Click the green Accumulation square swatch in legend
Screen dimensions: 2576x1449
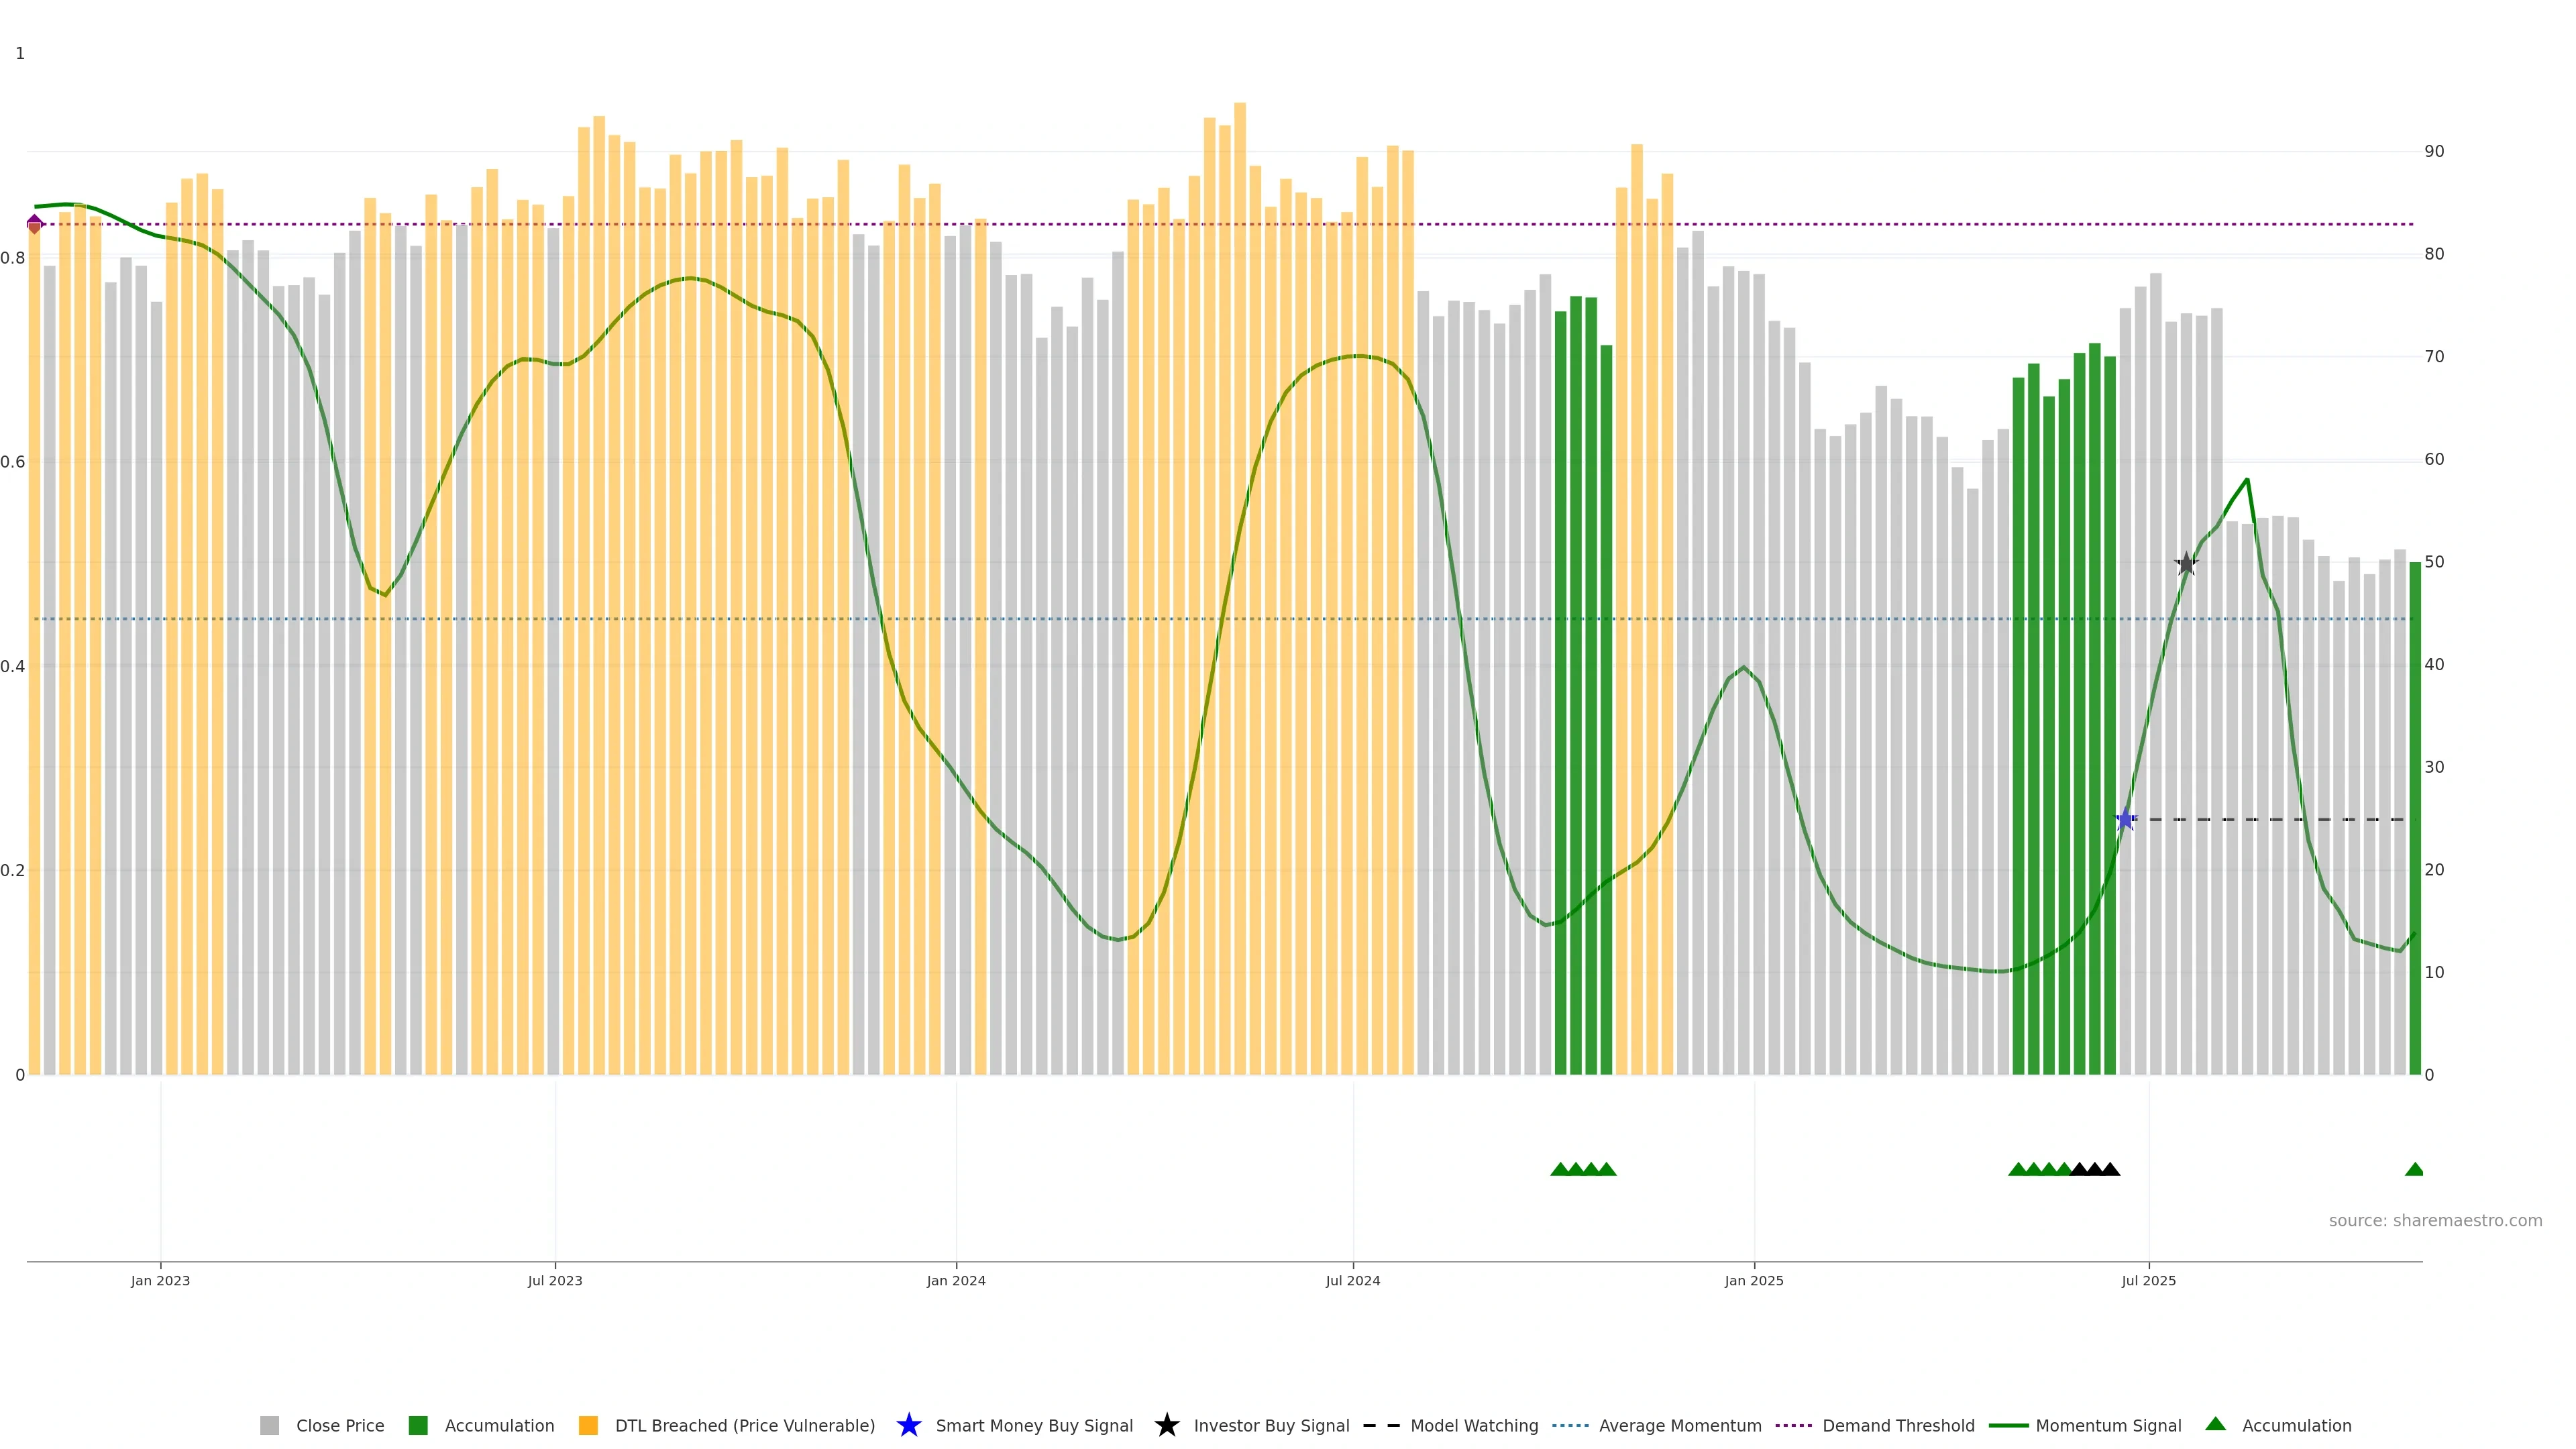[x=418, y=1425]
